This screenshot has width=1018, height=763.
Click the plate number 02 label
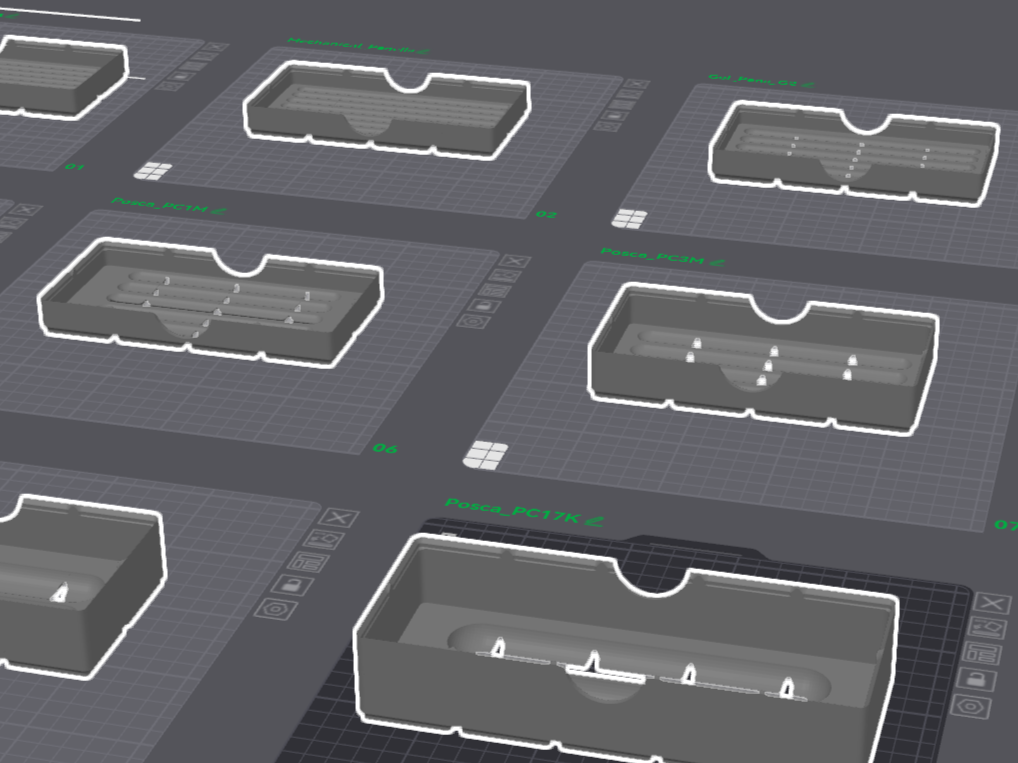(546, 214)
